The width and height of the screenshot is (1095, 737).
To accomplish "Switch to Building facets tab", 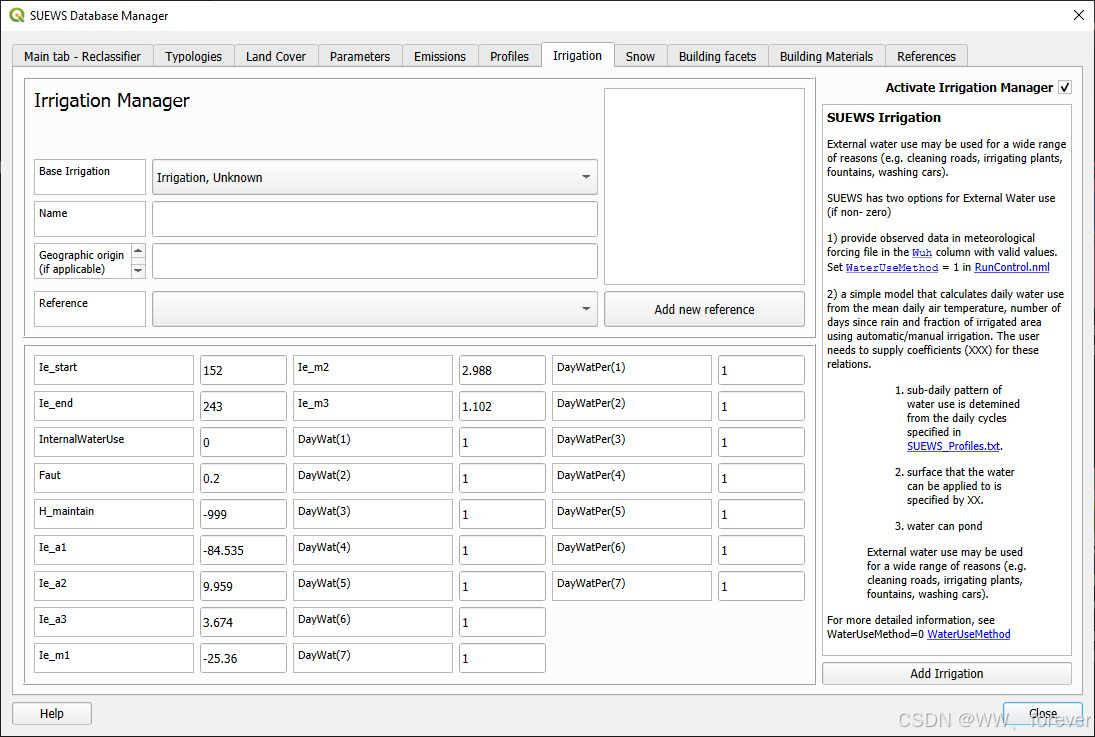I will 717,57.
